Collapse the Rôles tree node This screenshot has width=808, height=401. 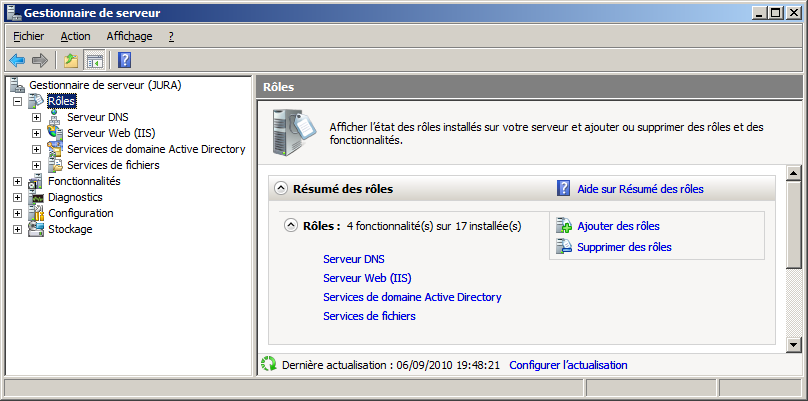coord(17,101)
